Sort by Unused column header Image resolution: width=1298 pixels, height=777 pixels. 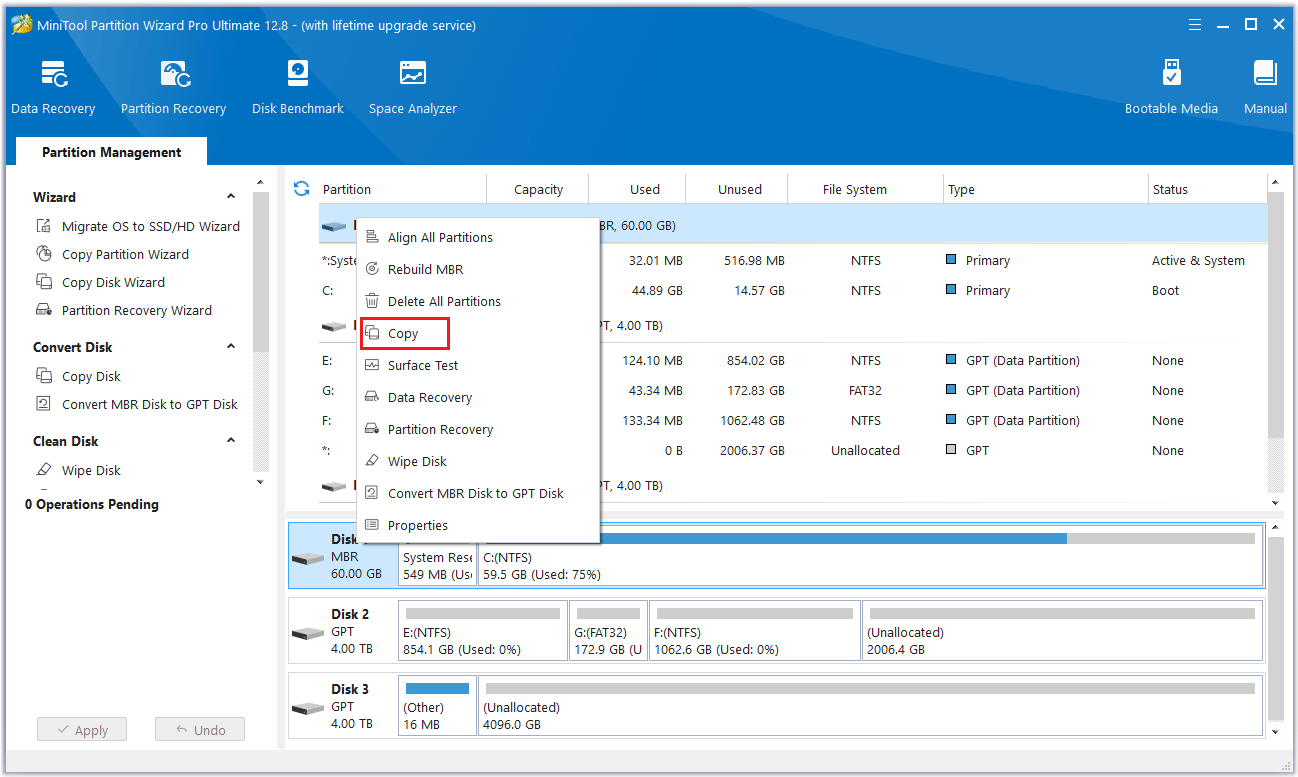point(739,189)
